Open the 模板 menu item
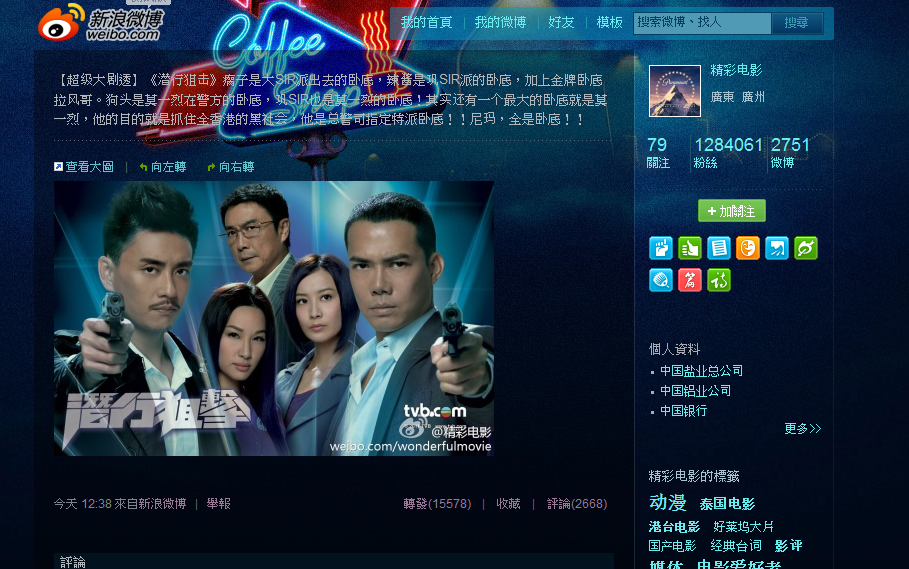Viewport: 909px width, 569px height. pos(609,23)
